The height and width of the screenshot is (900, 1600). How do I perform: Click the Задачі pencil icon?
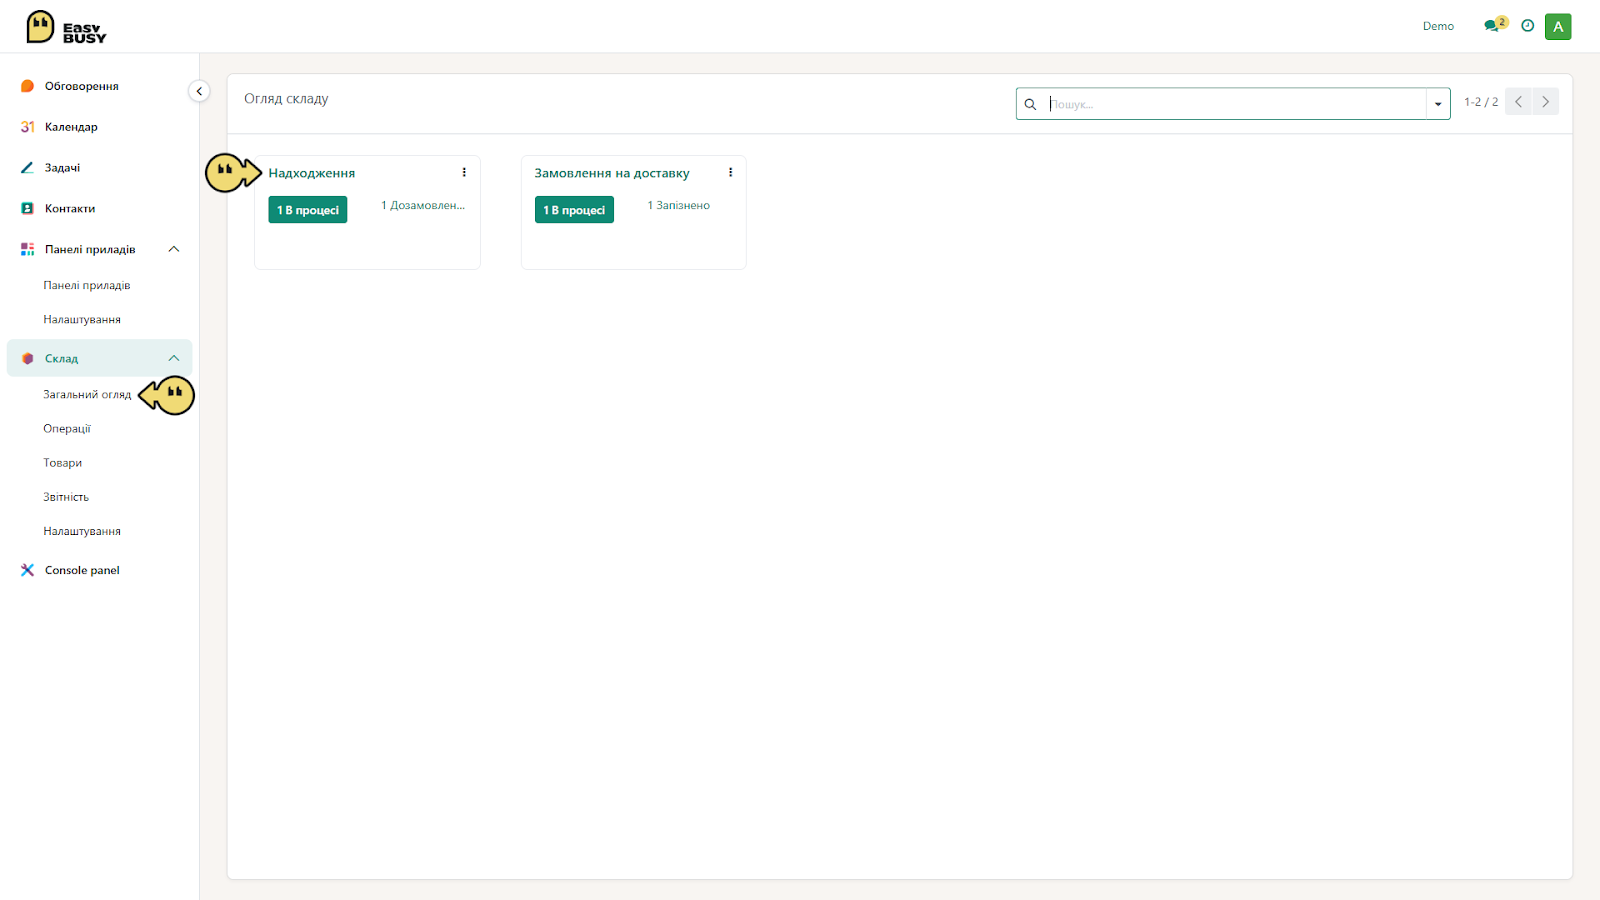28,168
